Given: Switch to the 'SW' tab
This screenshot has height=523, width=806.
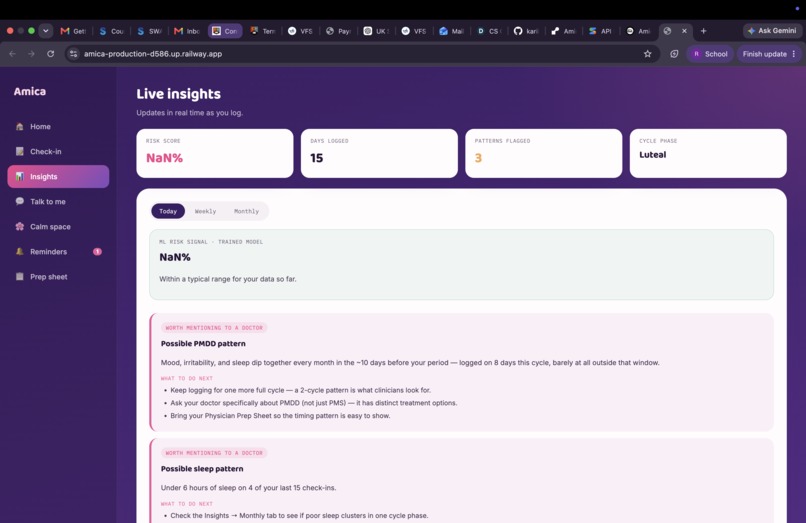Looking at the screenshot, I should pos(150,31).
